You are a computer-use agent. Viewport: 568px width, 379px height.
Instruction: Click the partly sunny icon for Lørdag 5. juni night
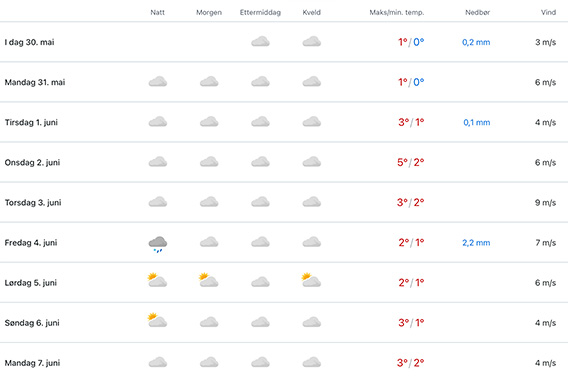click(x=157, y=280)
